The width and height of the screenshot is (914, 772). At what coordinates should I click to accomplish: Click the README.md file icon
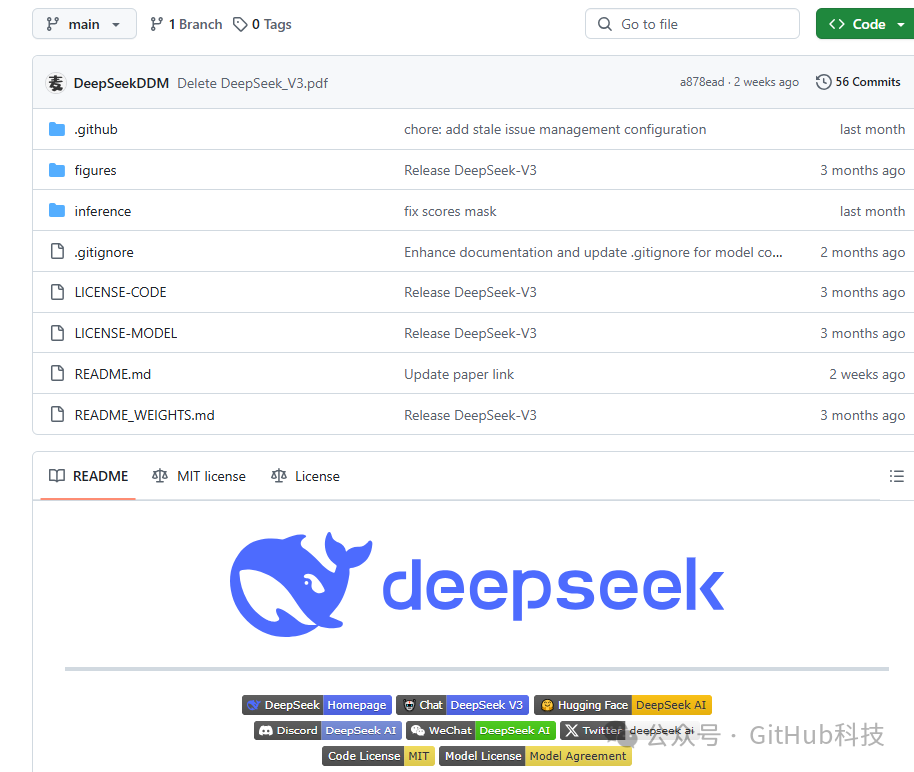pos(57,373)
